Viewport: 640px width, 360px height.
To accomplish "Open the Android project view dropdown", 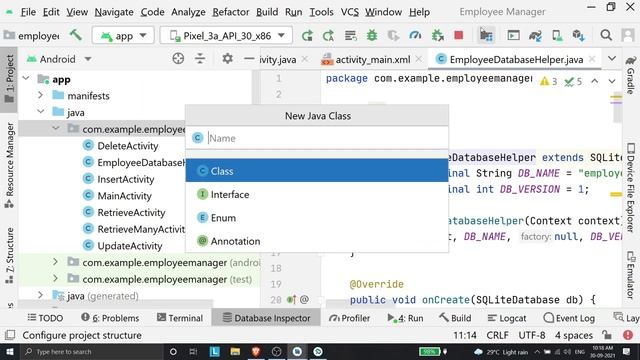I will coord(59,59).
